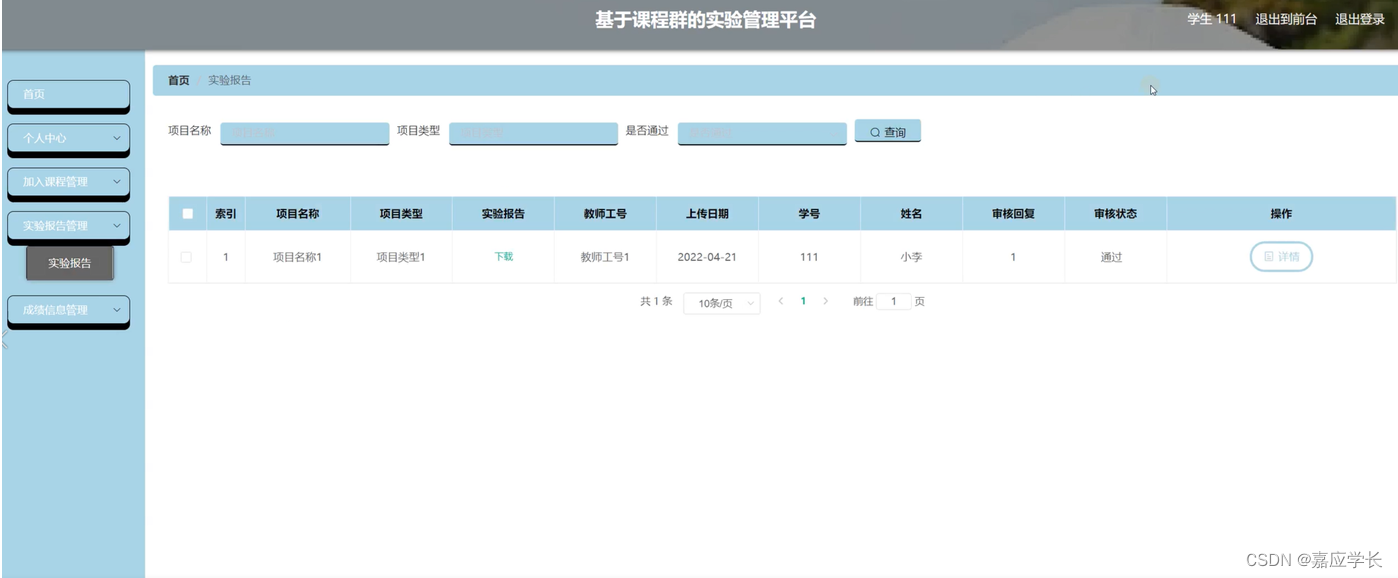Download the 实验报告 via 下载 link
Image resolution: width=1398 pixels, height=578 pixels.
point(504,257)
